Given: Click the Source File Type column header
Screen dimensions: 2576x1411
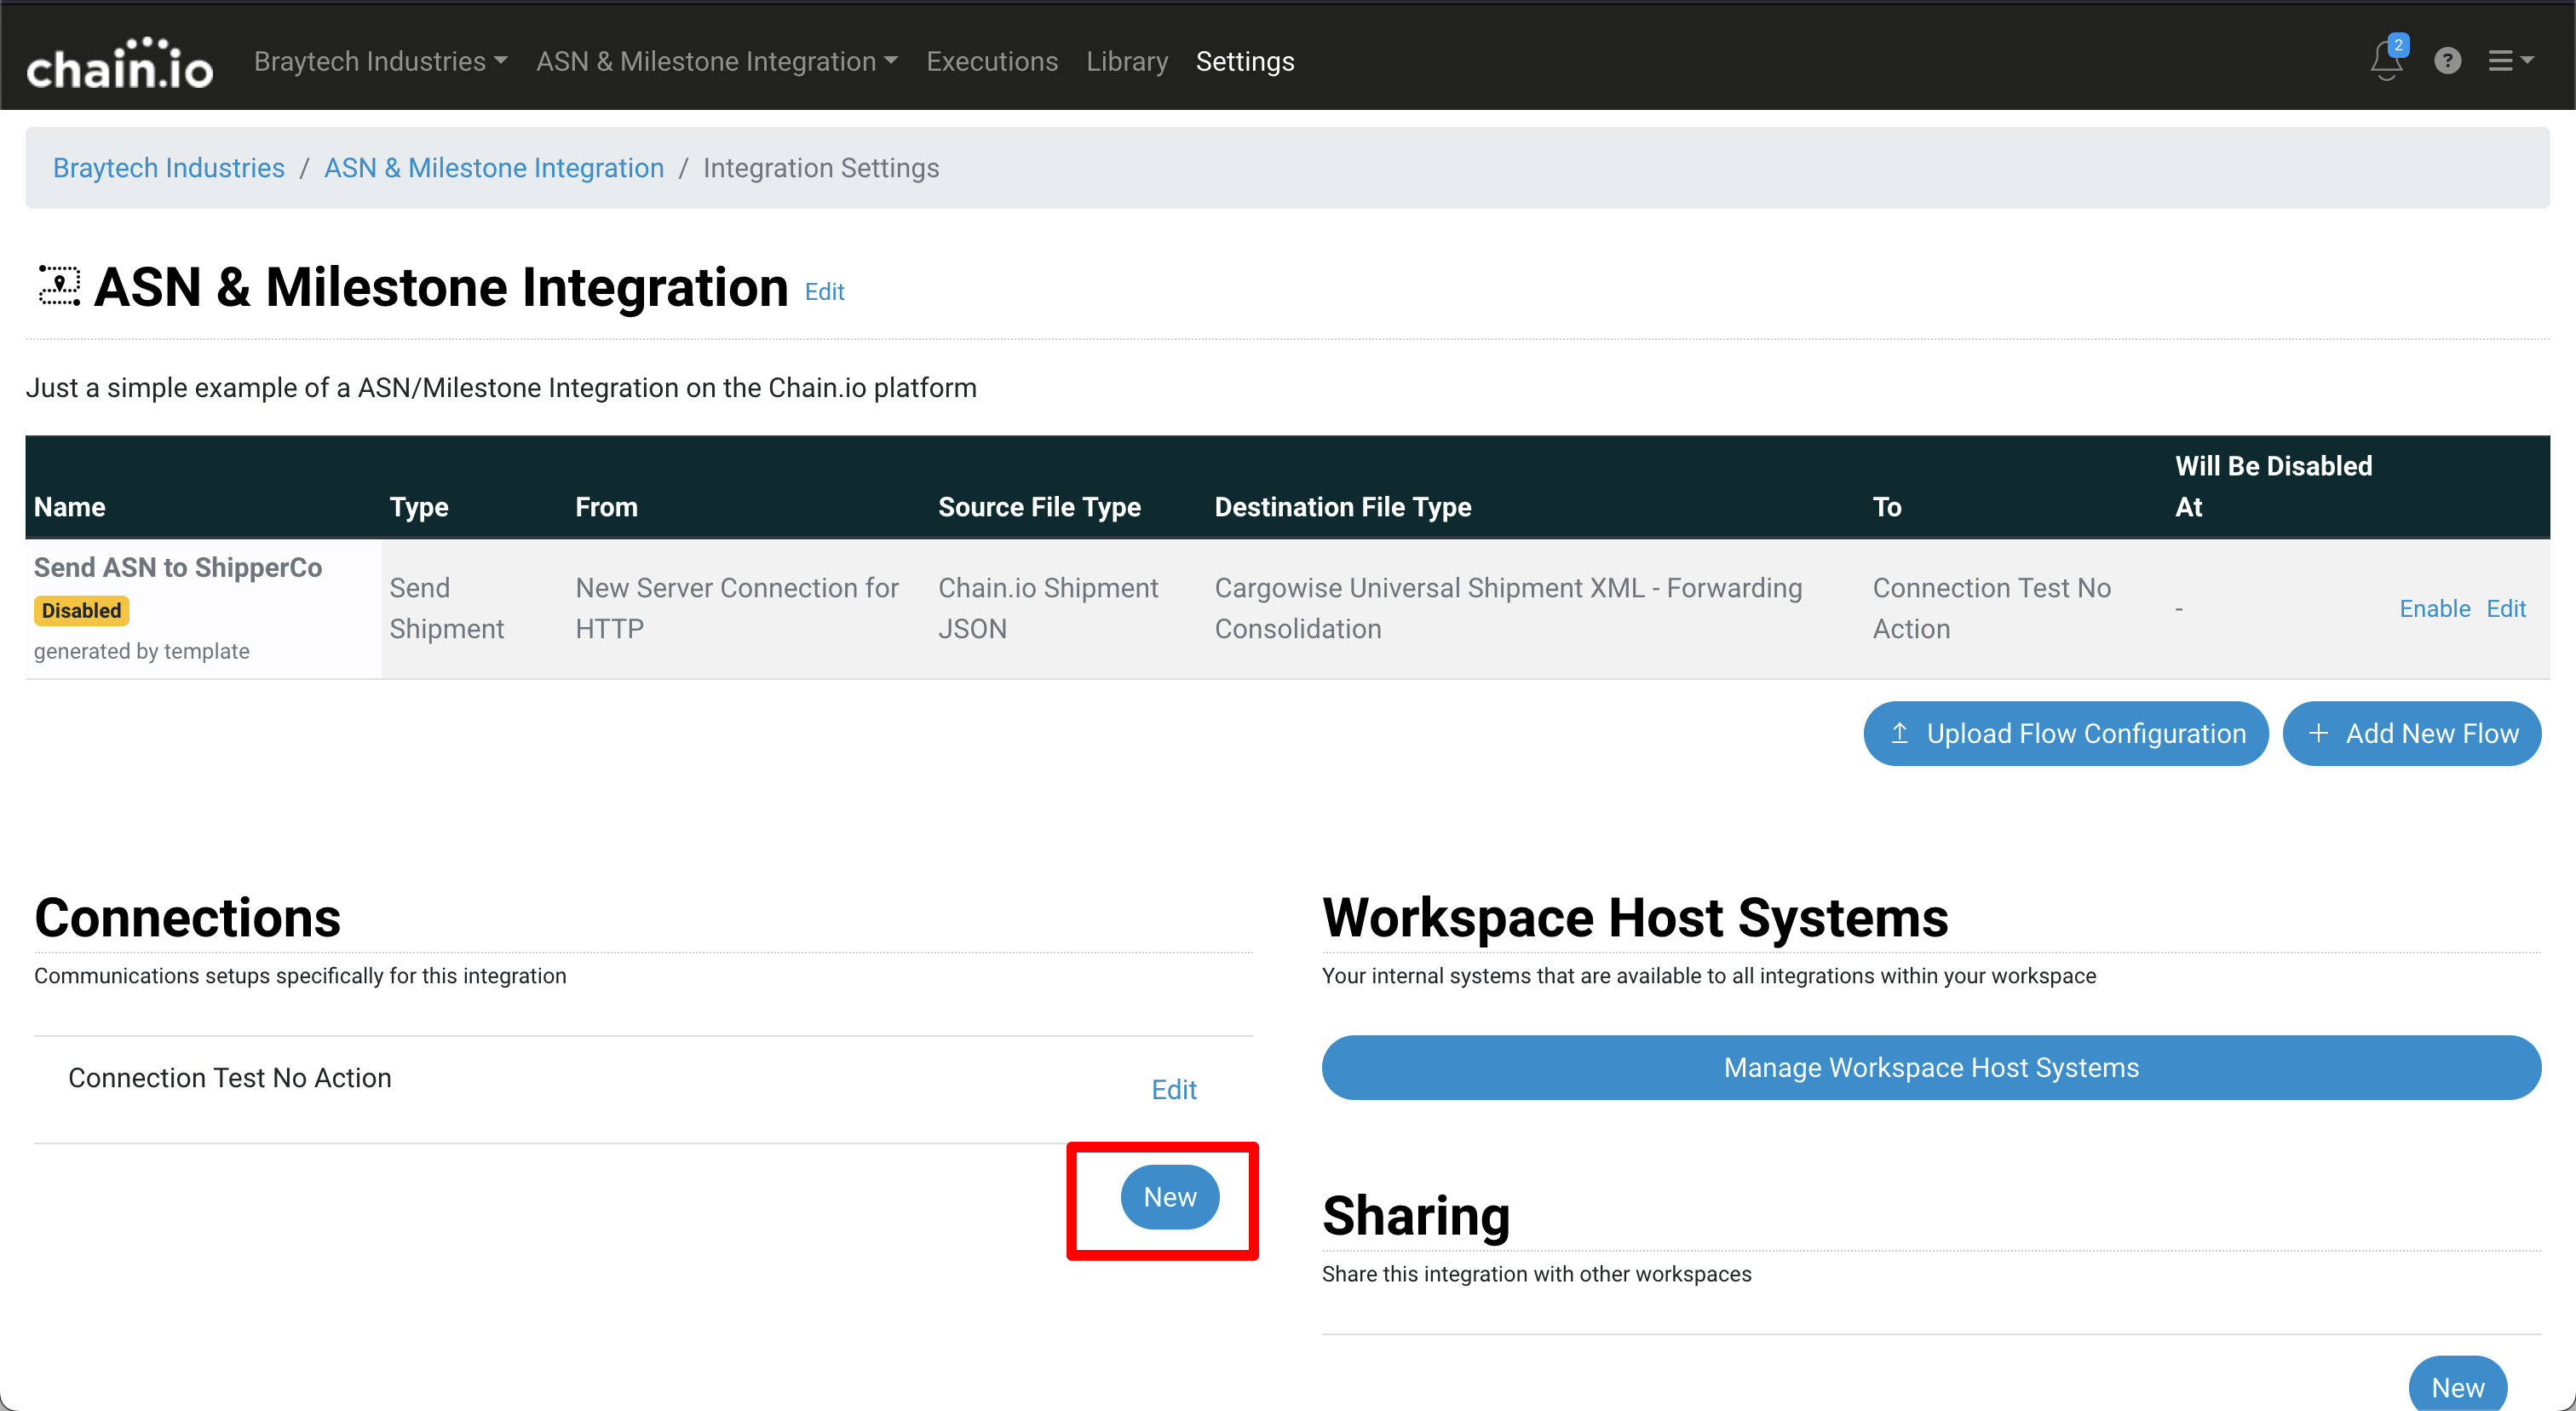Looking at the screenshot, I should pos(1039,507).
